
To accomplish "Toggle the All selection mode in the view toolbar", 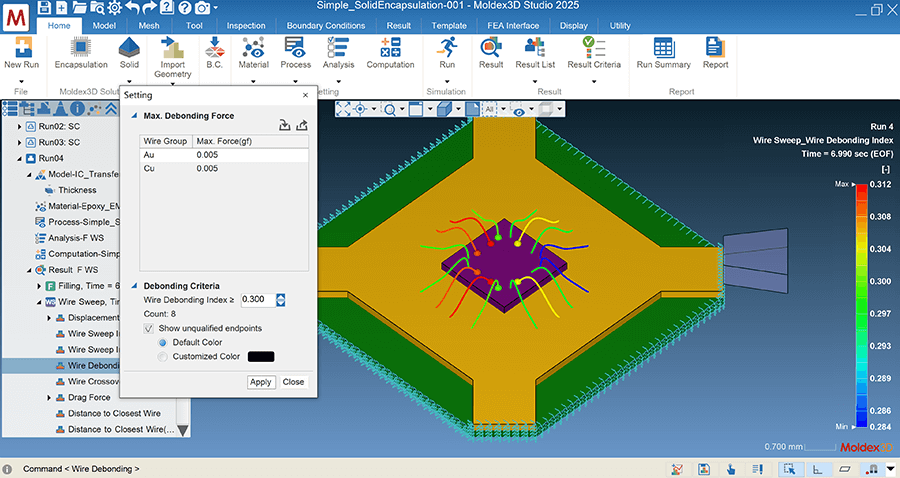I will coord(489,109).
